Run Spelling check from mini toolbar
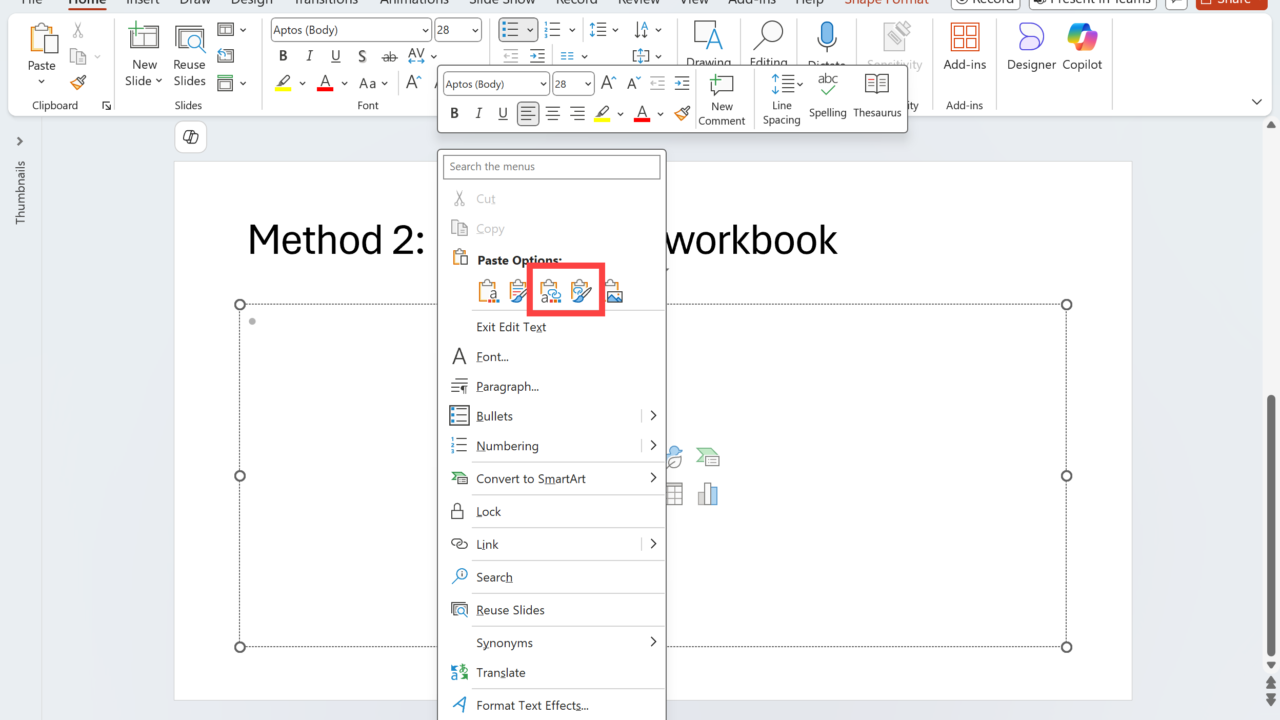This screenshot has height=720, width=1280. 828,97
